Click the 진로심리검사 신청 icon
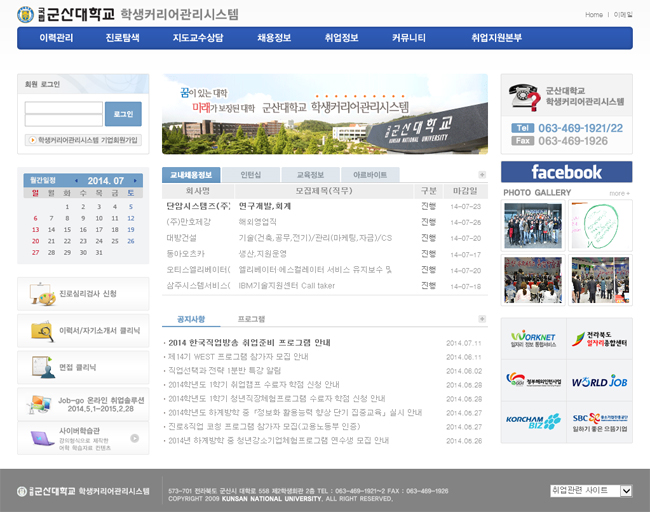The height and width of the screenshot is (512, 650). click(41, 294)
